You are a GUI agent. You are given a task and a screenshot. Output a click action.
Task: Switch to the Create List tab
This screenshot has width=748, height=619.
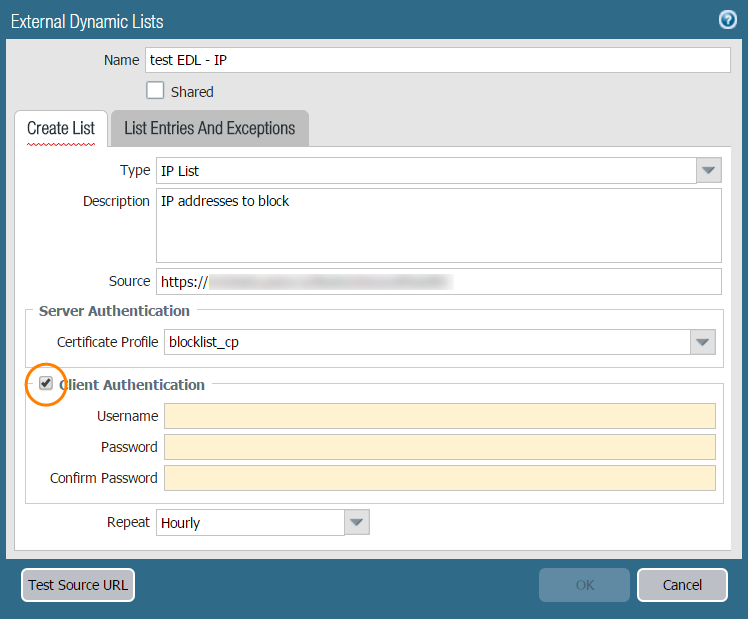tap(61, 128)
